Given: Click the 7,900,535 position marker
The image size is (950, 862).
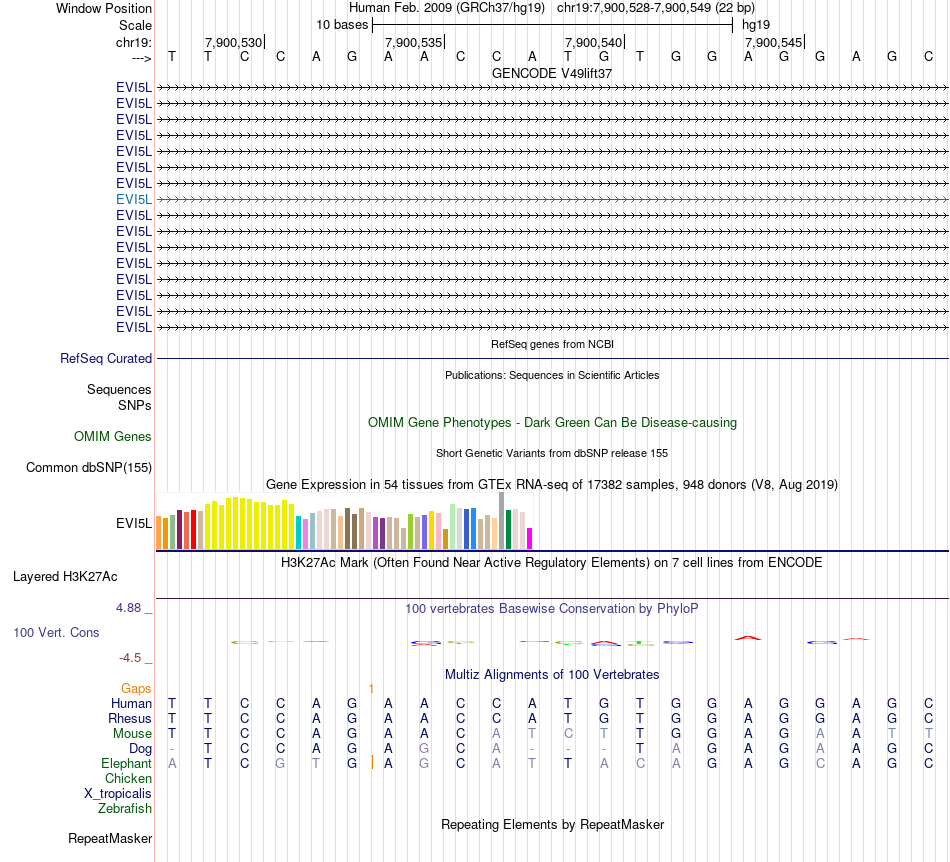Looking at the screenshot, I should coord(414,42).
